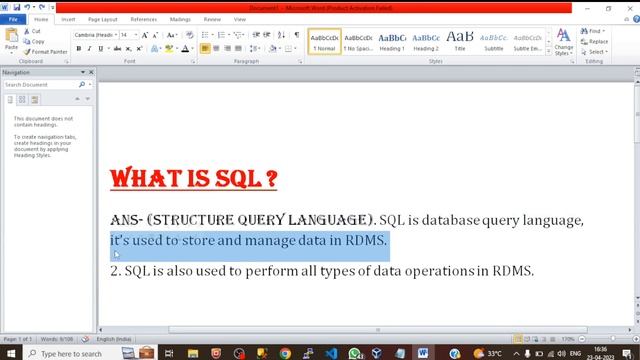Decrease paragraph indent

pos(256,35)
